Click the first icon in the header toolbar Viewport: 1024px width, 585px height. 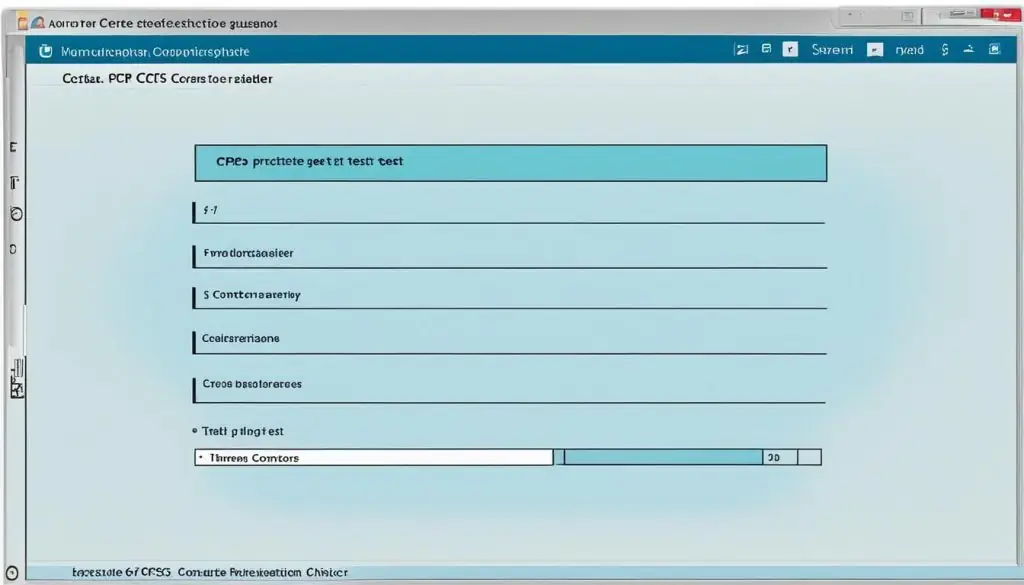(x=741, y=49)
